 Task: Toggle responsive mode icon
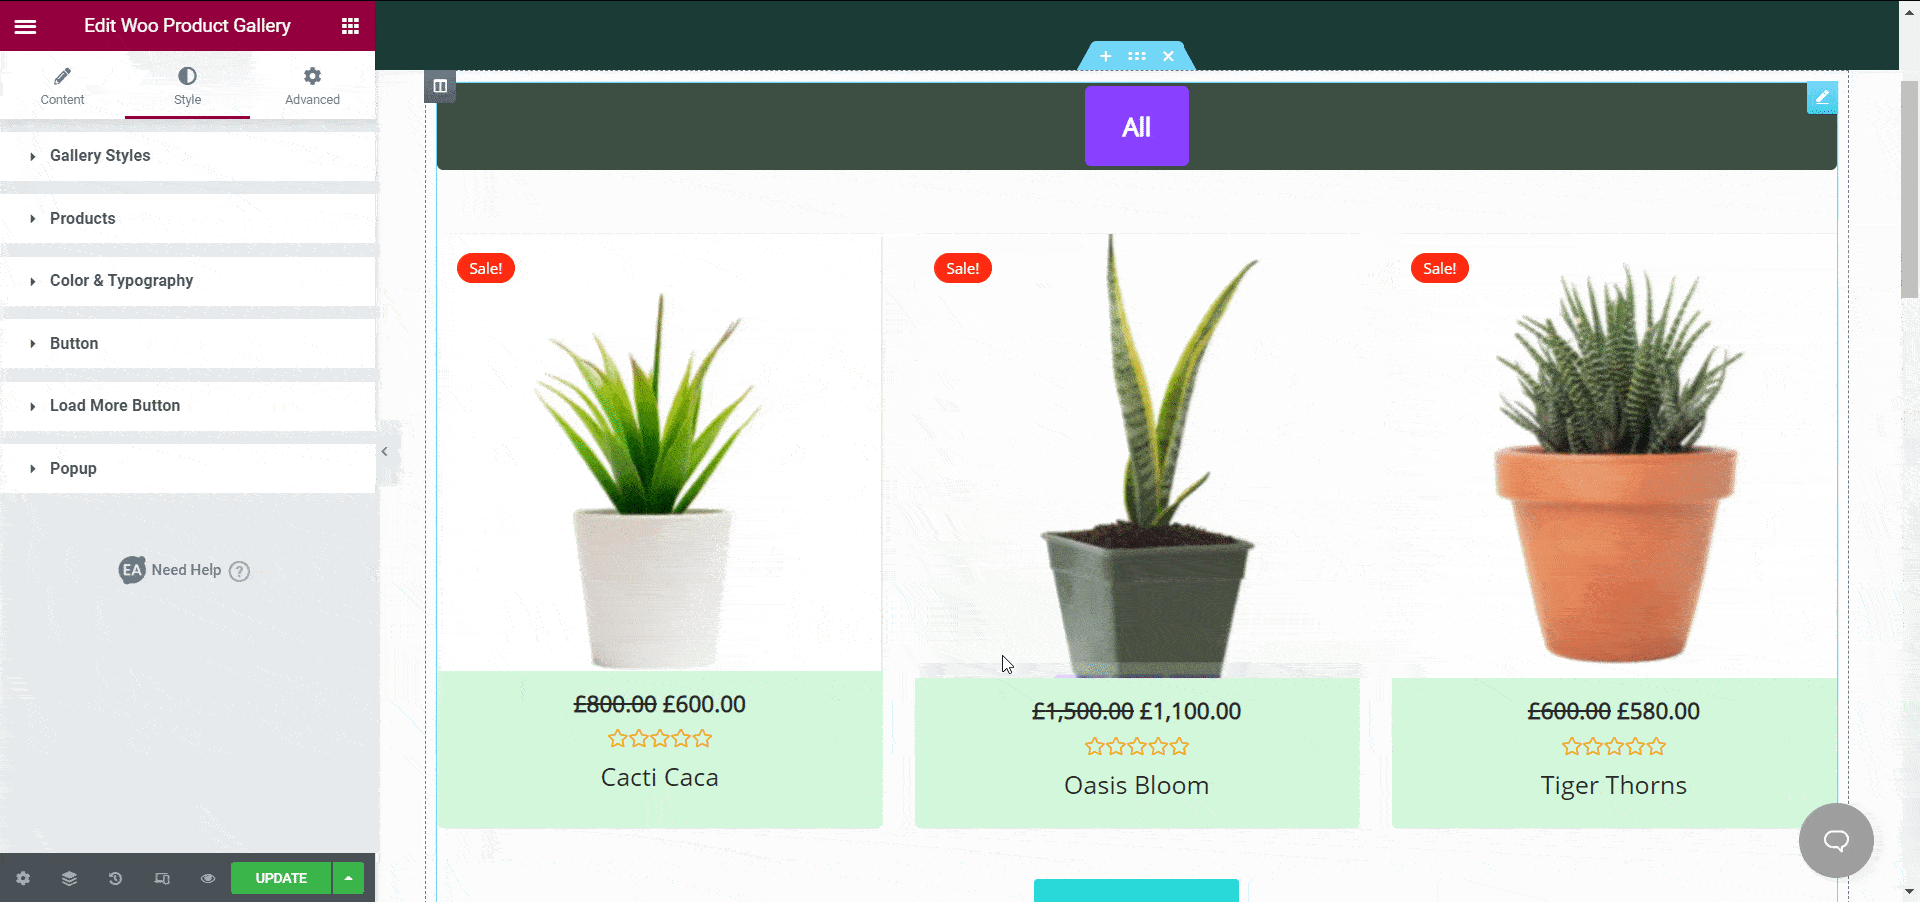coord(162,878)
